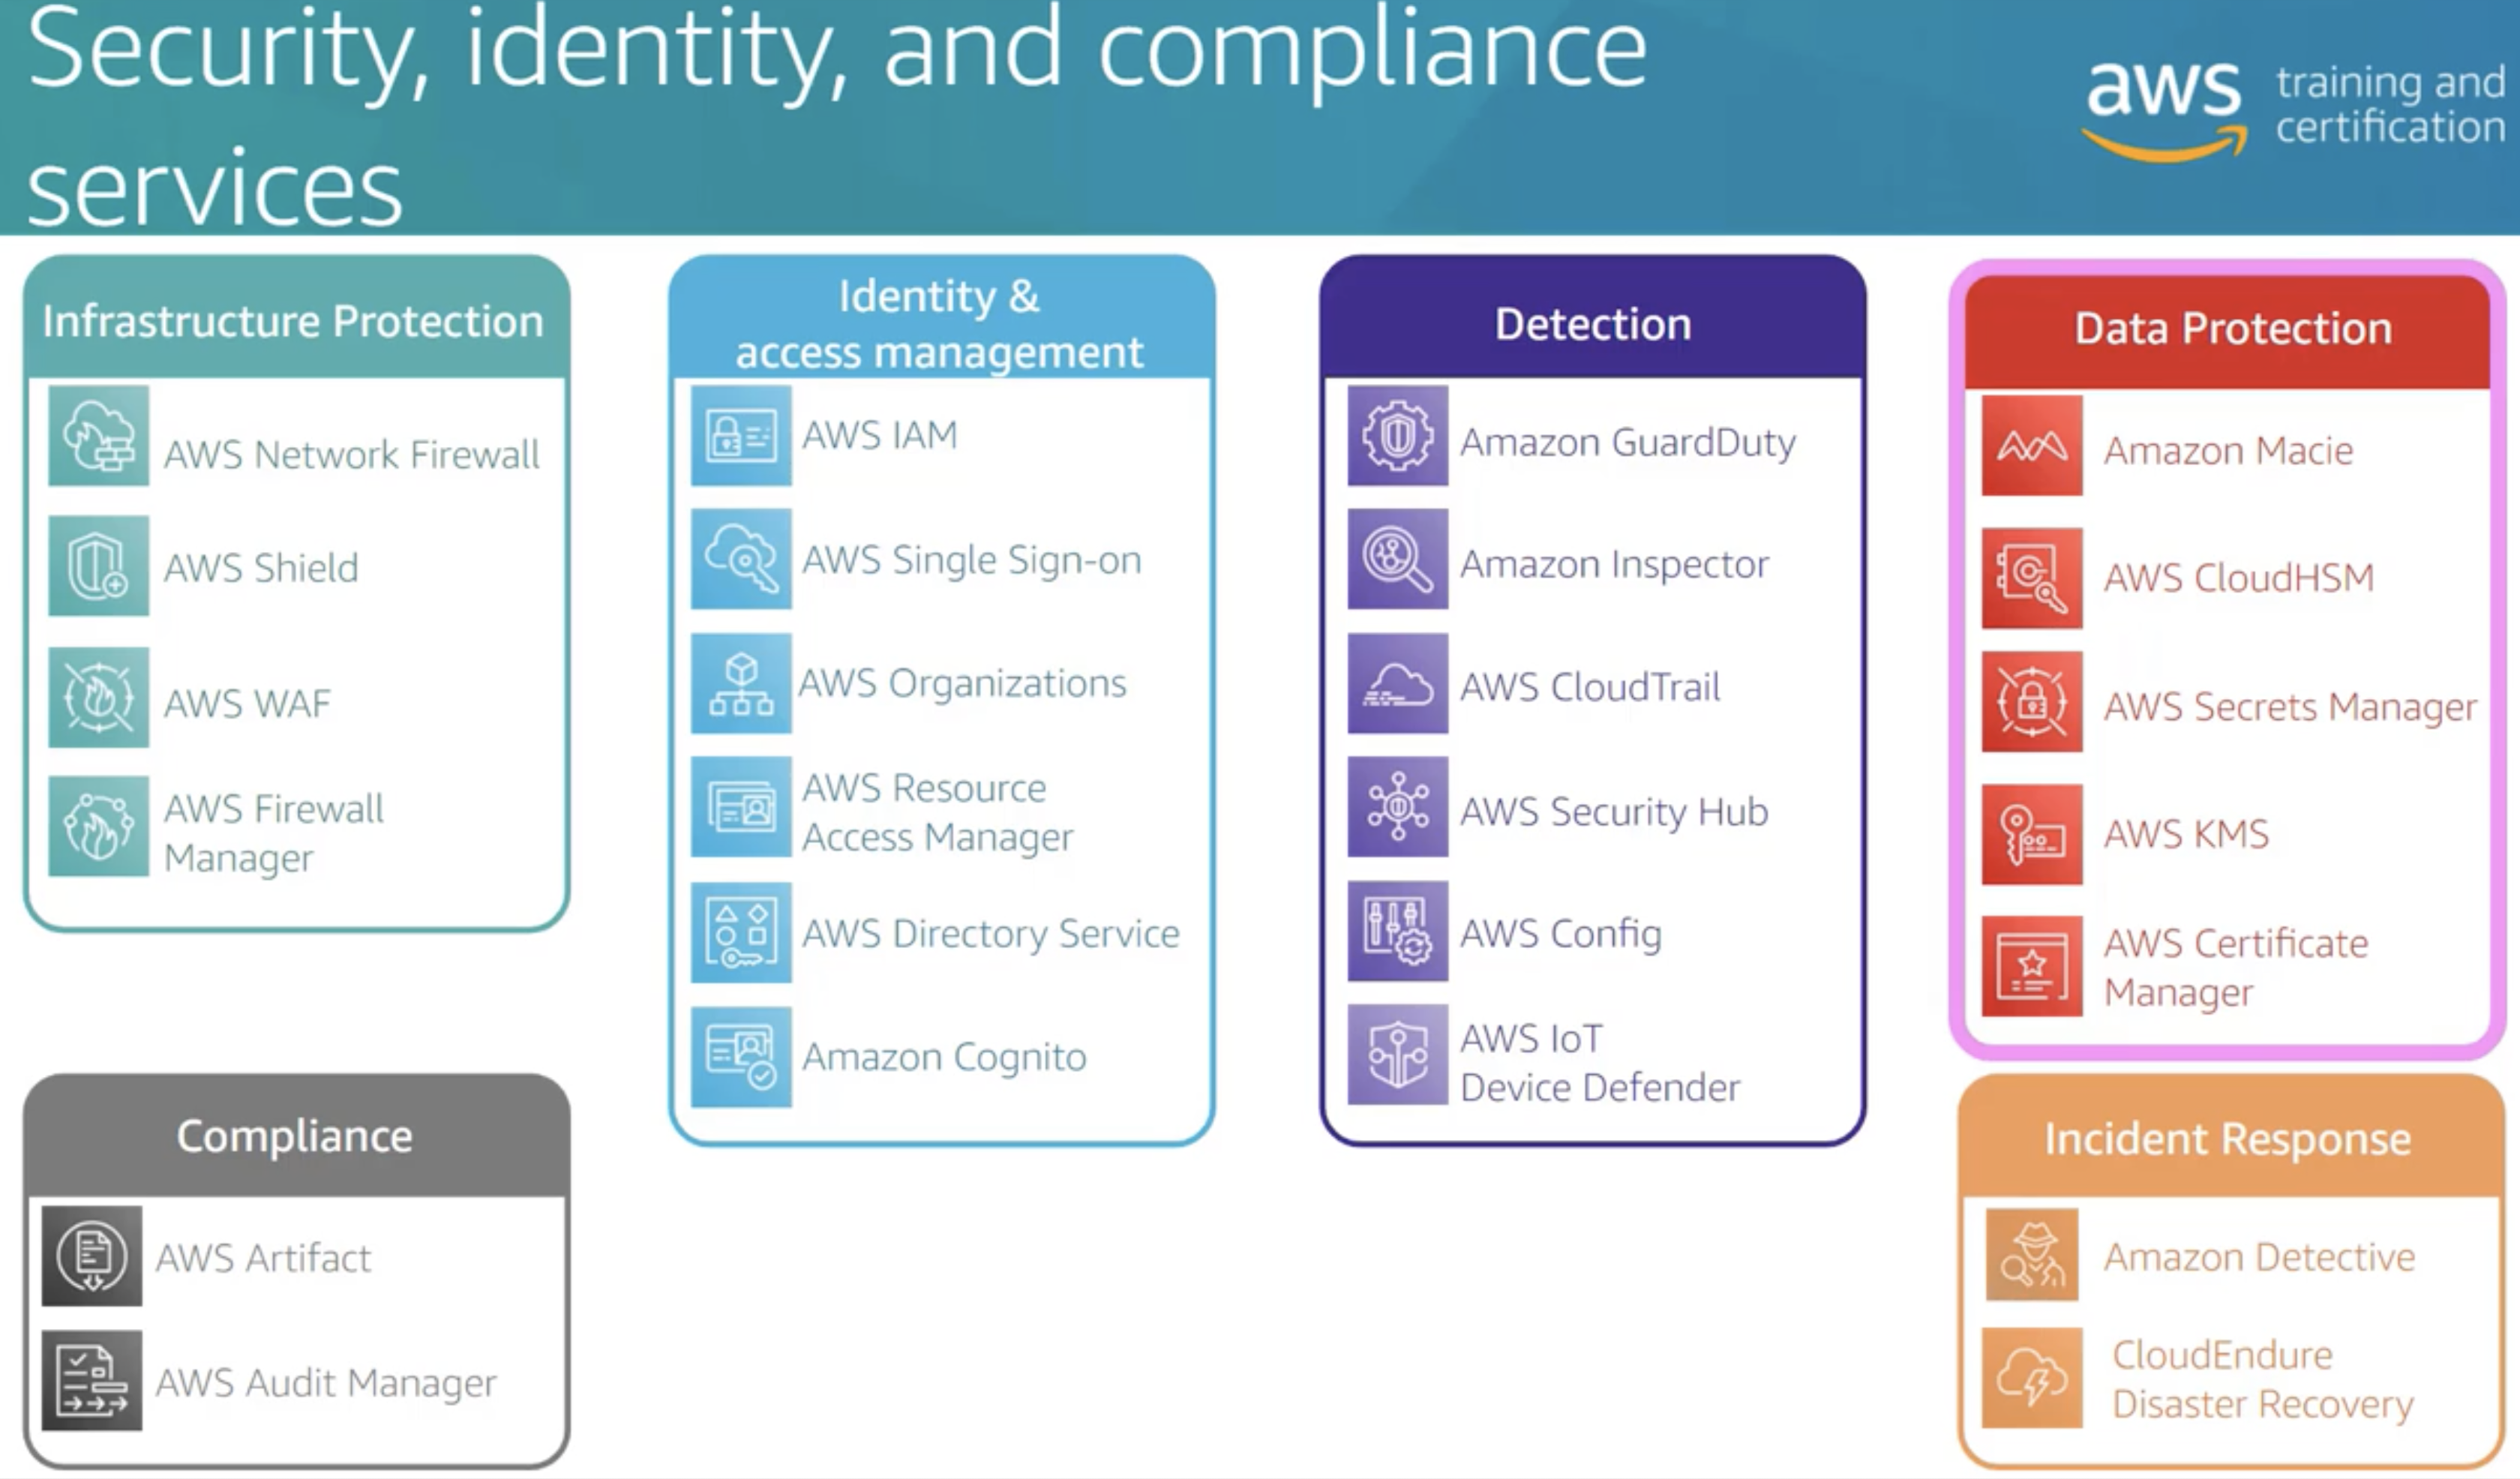Click the 'AWS CloudTrail' label
The height and width of the screenshot is (1479, 2520).
point(1590,687)
